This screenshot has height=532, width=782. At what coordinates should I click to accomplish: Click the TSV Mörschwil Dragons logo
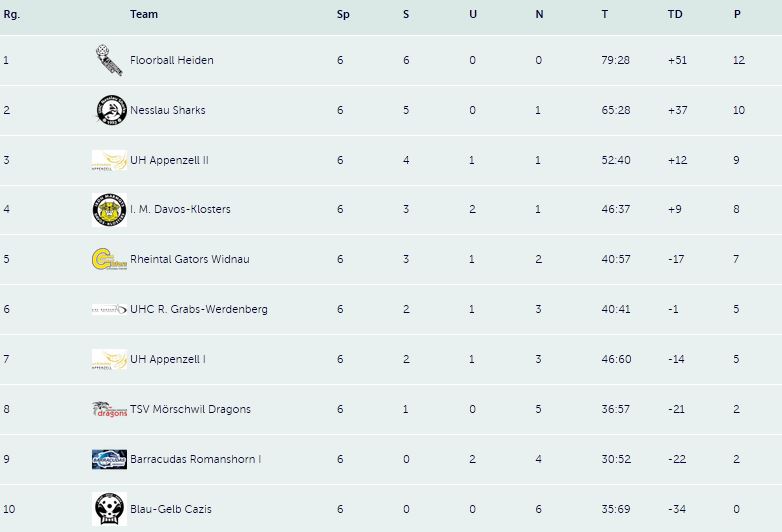[x=109, y=409]
